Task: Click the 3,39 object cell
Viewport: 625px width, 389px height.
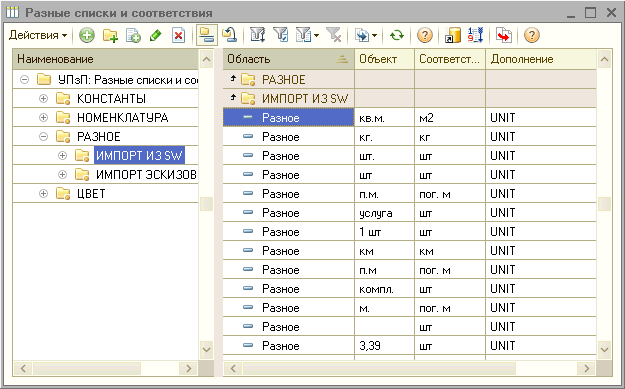Action: 384,346
